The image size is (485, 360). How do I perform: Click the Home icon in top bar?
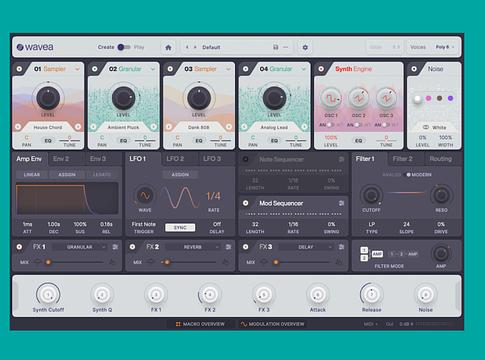(x=168, y=47)
